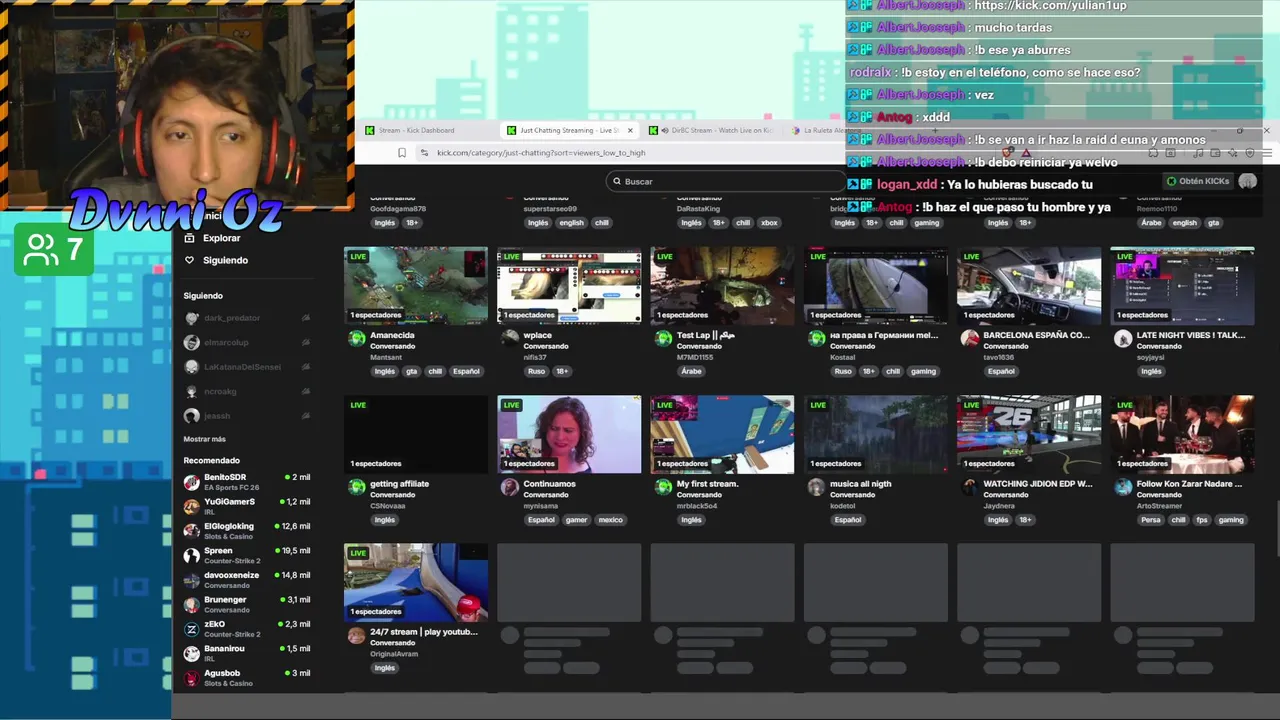Open the user profile avatar beside Obtén KICKs
Image resolution: width=1280 pixels, height=720 pixels.
[1247, 181]
